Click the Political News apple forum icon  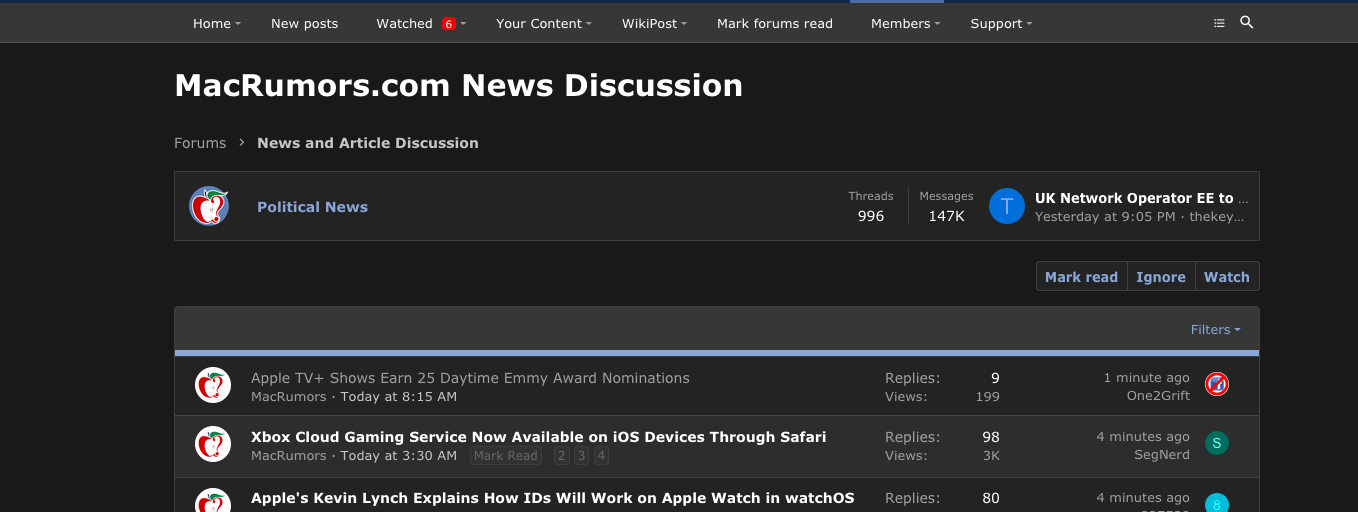tap(209, 206)
